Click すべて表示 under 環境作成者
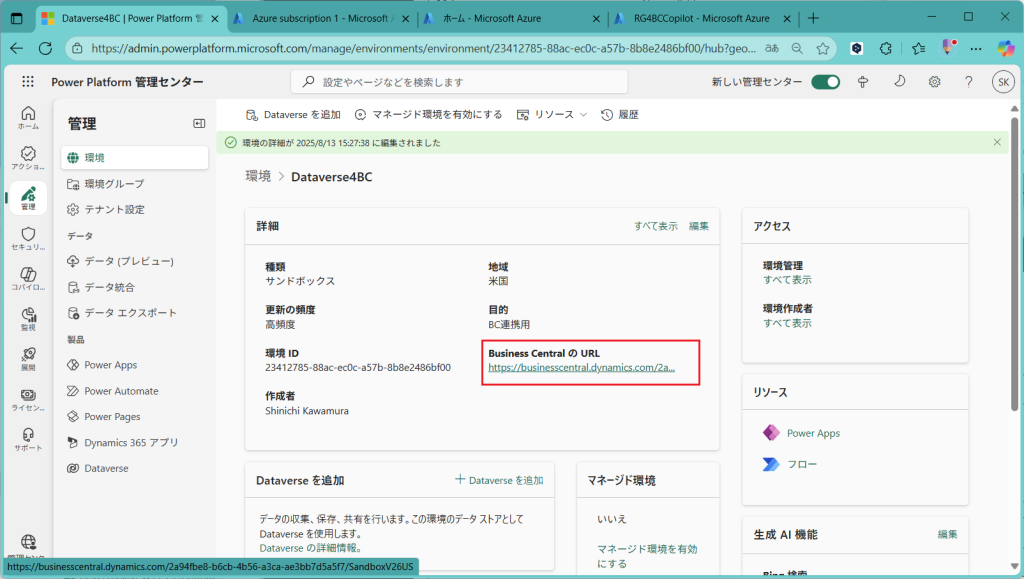The width and height of the screenshot is (1024, 579). click(x=788, y=323)
